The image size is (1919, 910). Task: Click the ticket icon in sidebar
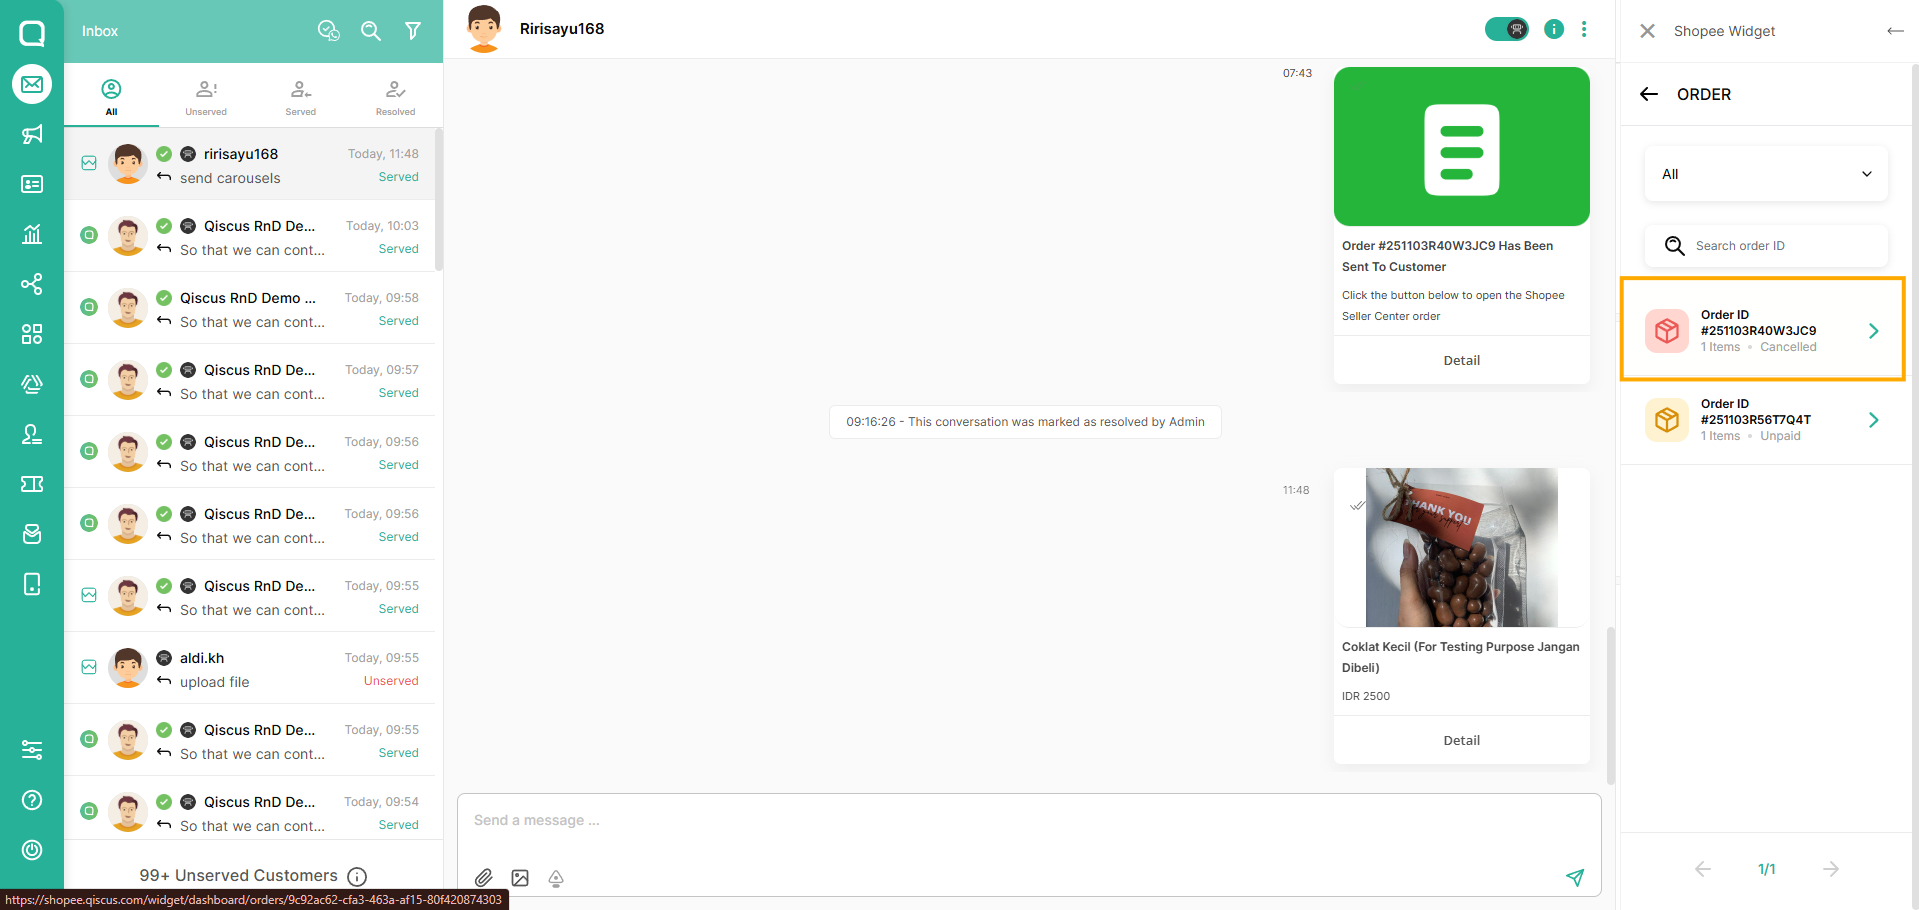tap(32, 484)
